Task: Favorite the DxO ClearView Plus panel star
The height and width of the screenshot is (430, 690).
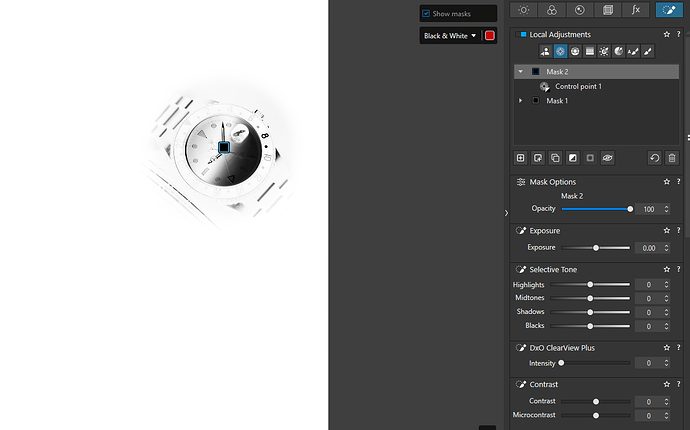Action: (666, 348)
